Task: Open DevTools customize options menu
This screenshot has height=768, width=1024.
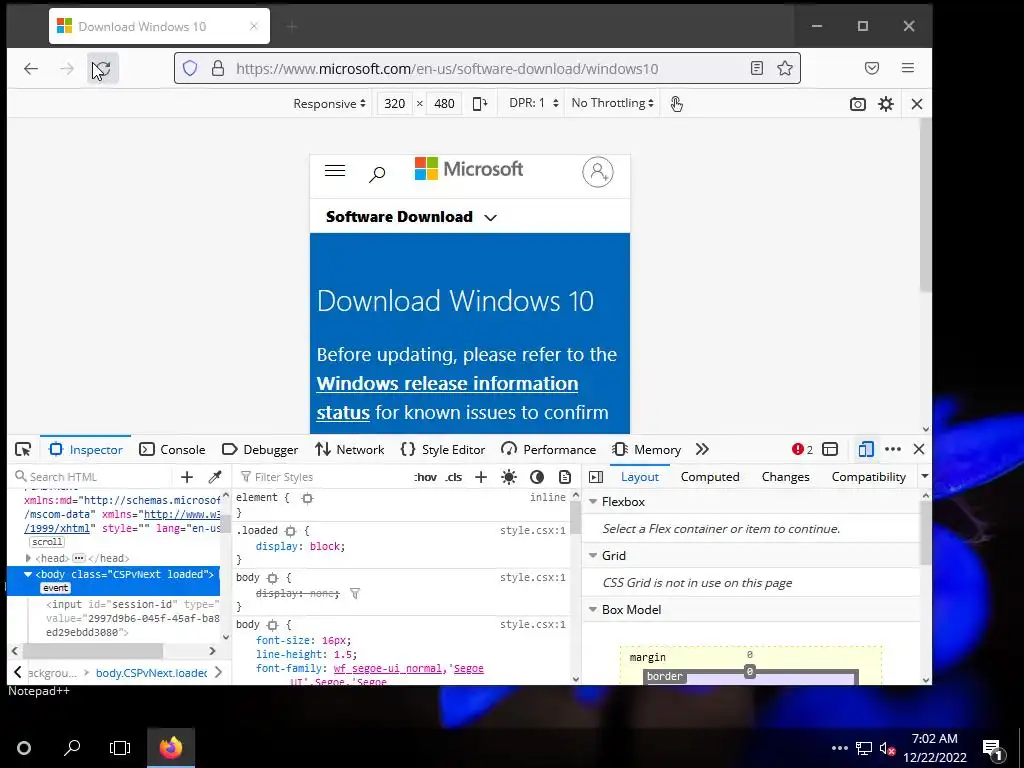Action: [x=893, y=449]
